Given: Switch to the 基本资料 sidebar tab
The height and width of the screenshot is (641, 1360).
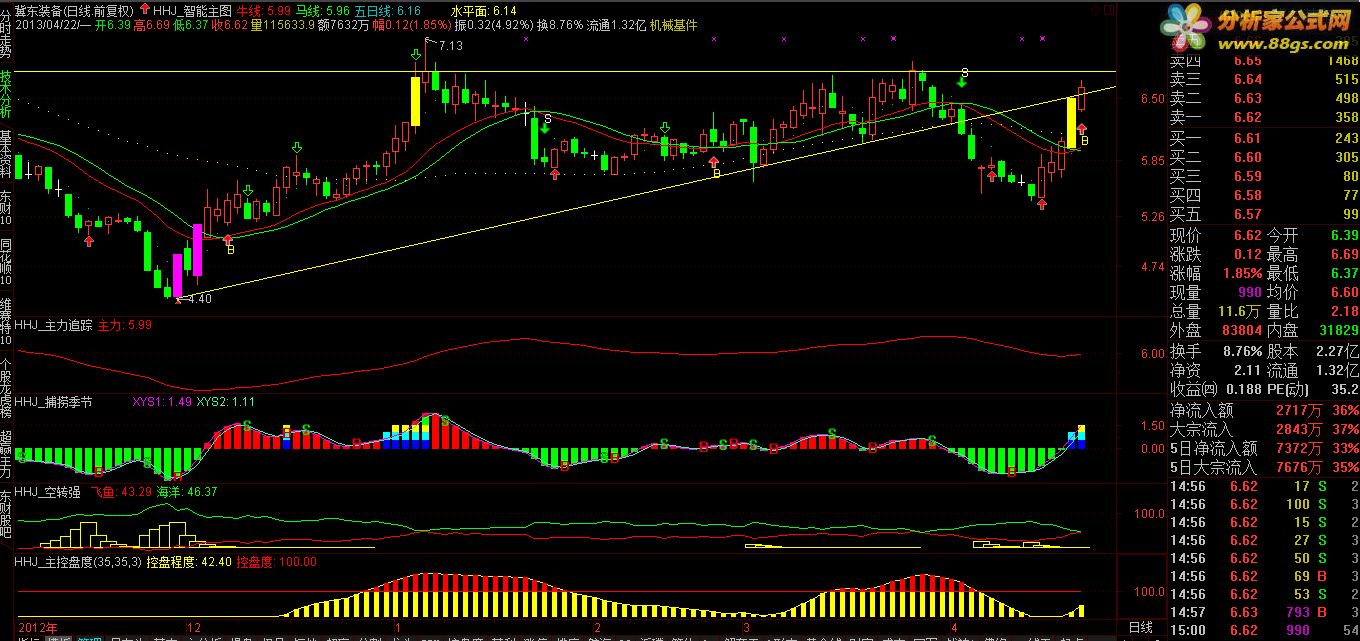Looking at the screenshot, I should (x=6, y=152).
